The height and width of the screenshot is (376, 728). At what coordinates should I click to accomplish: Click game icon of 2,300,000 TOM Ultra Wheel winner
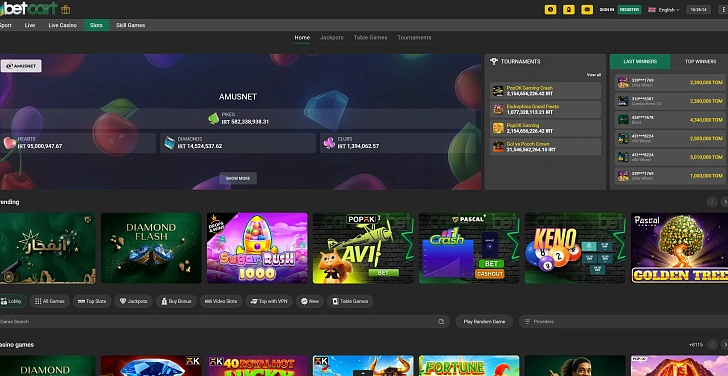coord(623,83)
